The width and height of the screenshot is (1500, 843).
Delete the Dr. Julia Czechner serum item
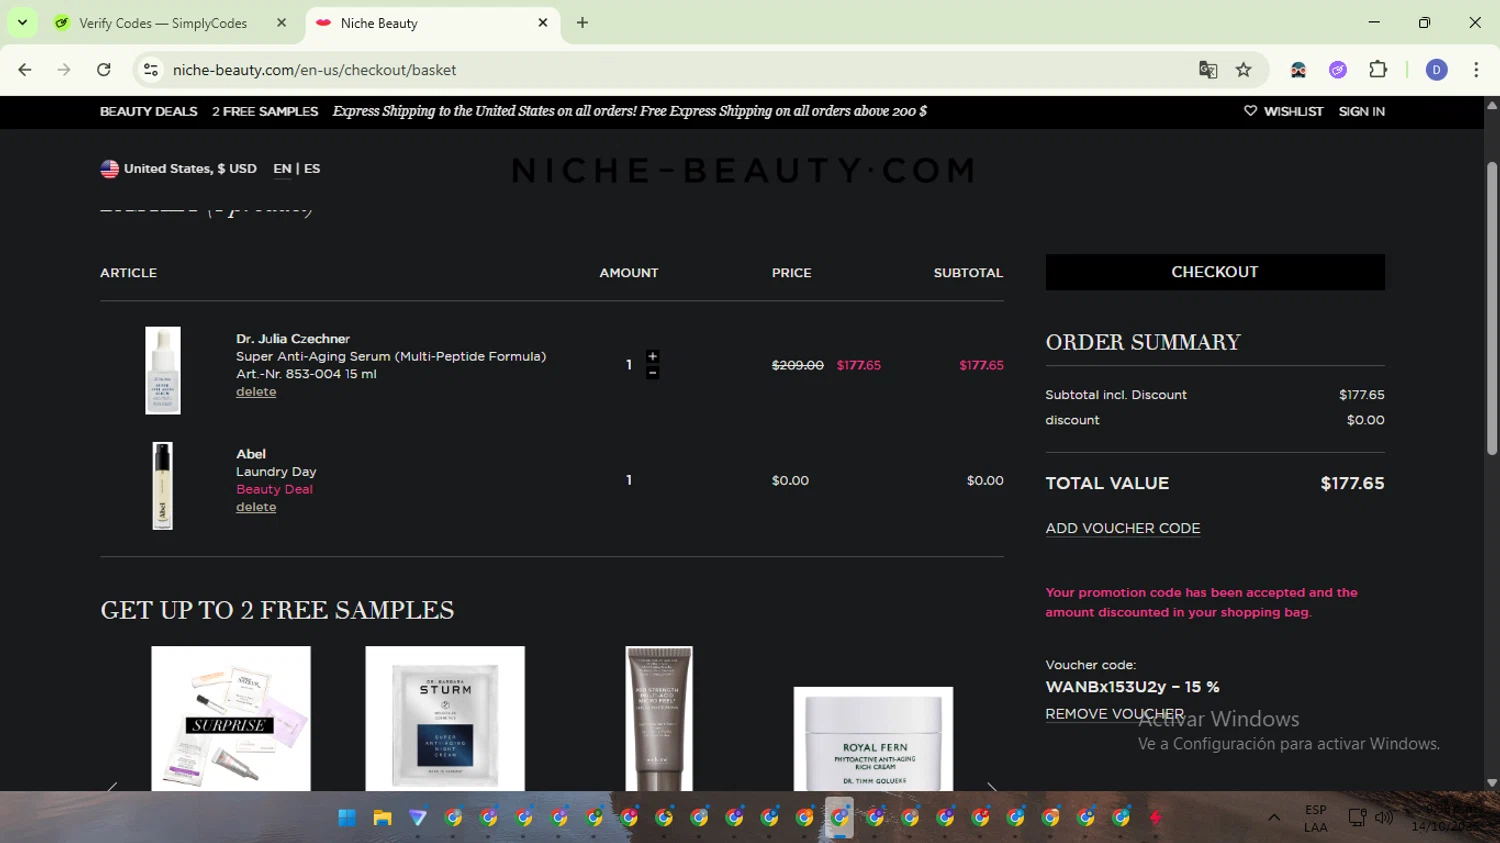[256, 392]
